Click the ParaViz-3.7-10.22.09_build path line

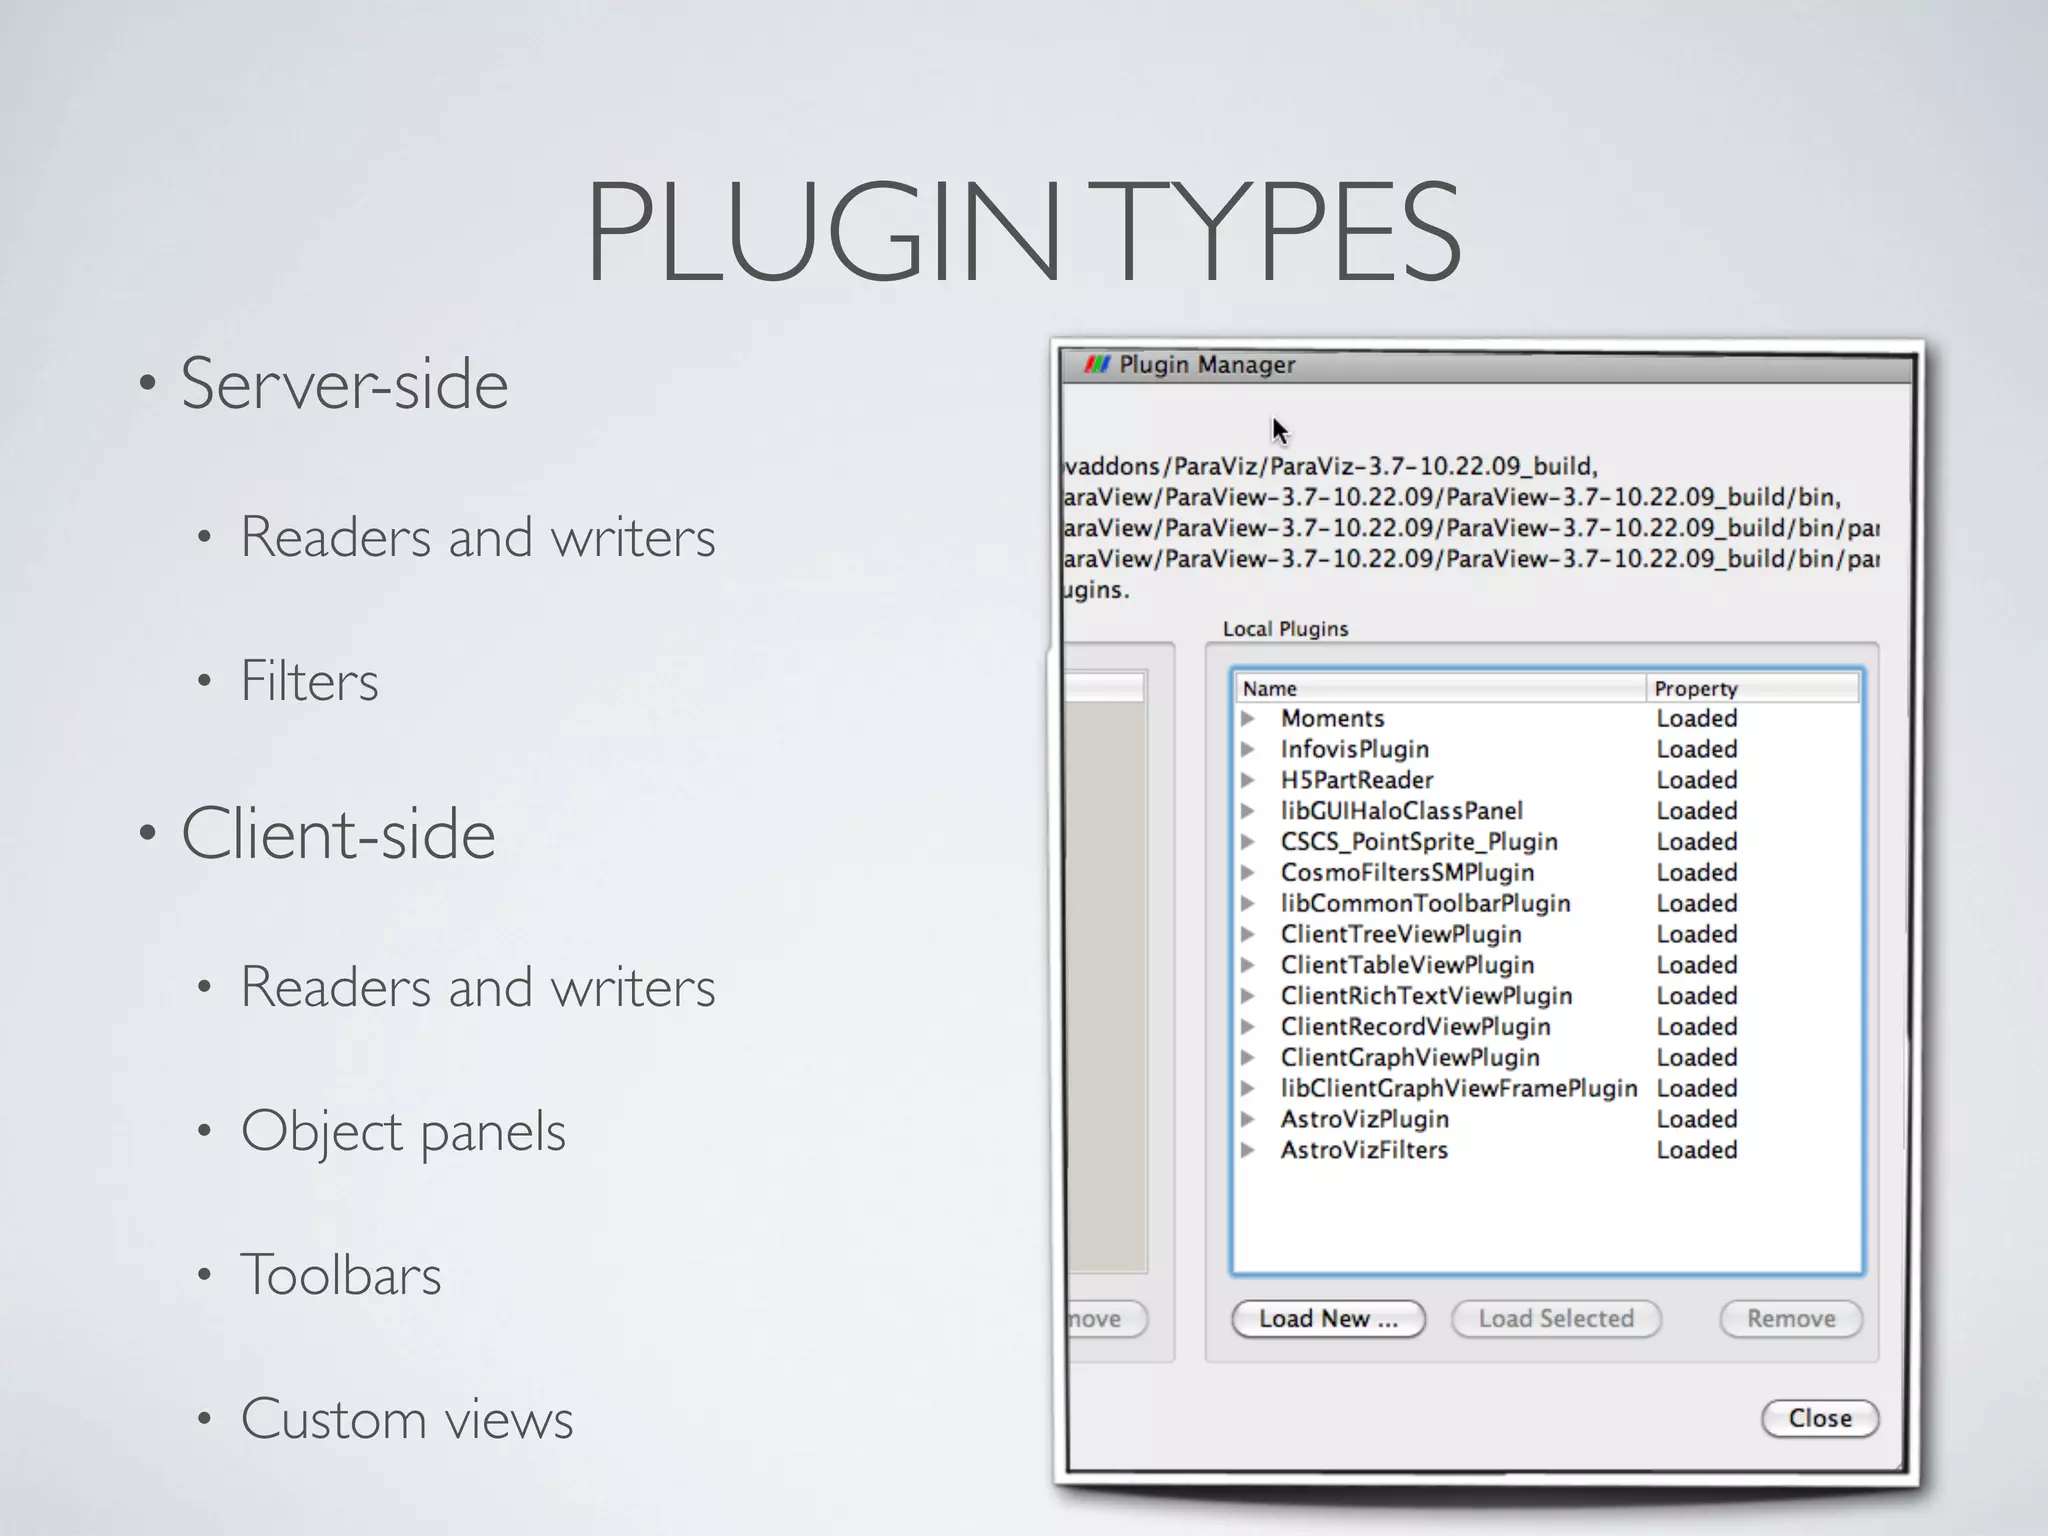[1331, 466]
